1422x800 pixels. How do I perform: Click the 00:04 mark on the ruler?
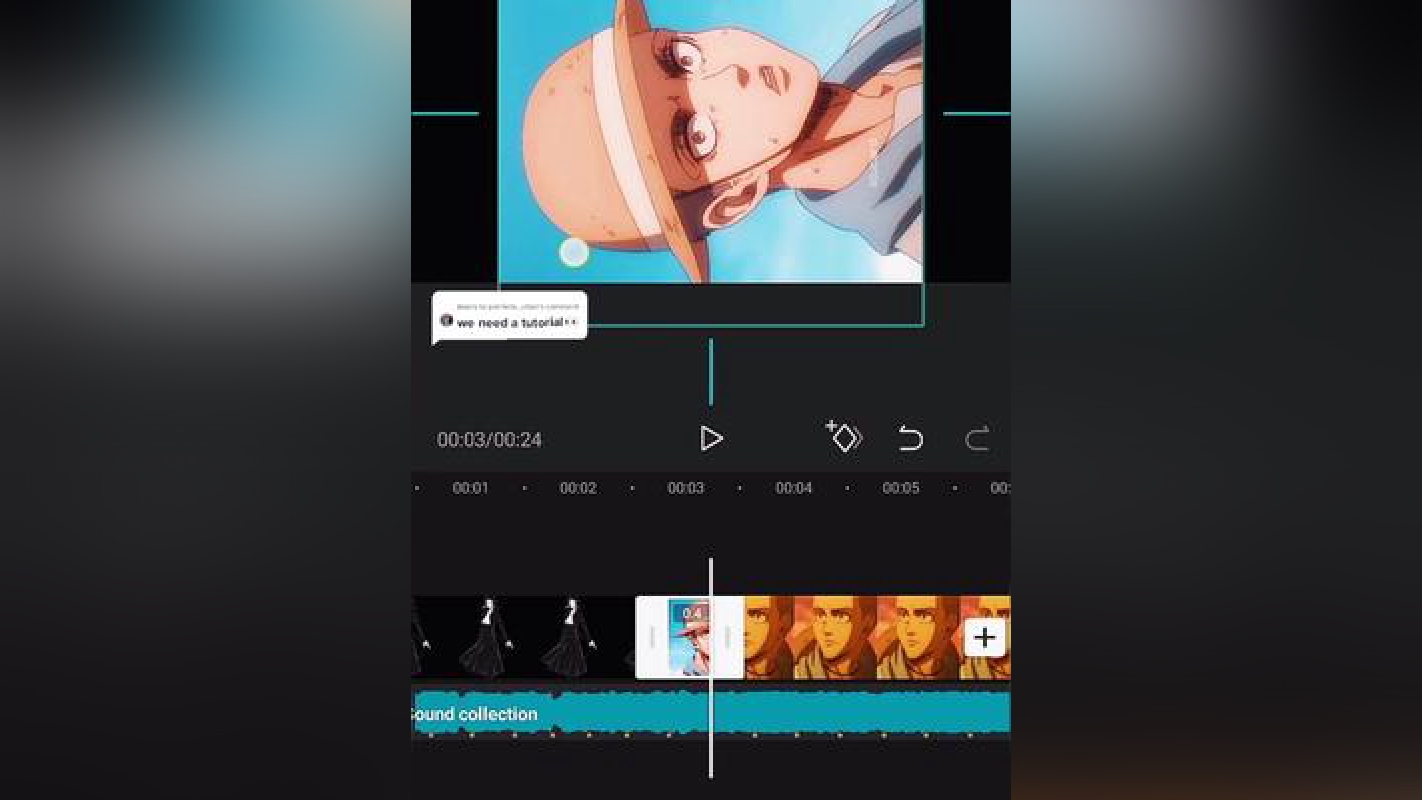[794, 488]
